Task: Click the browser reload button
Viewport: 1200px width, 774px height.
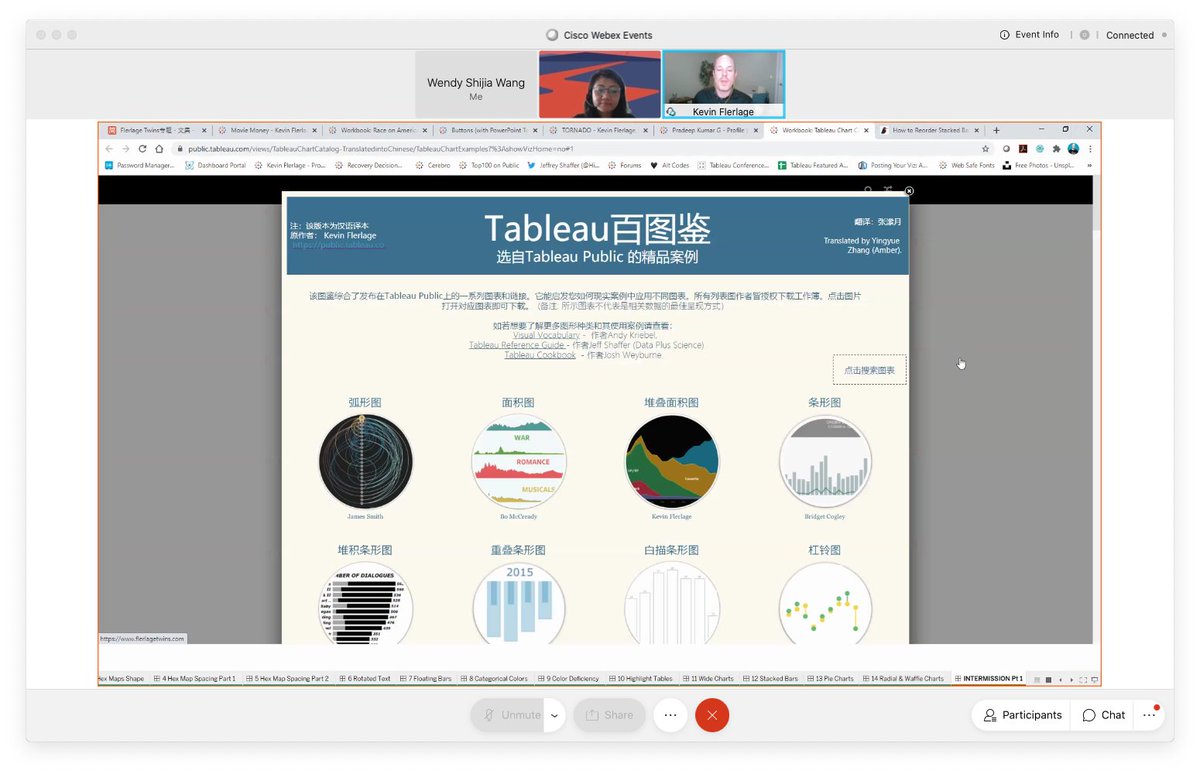Action: 142,148
